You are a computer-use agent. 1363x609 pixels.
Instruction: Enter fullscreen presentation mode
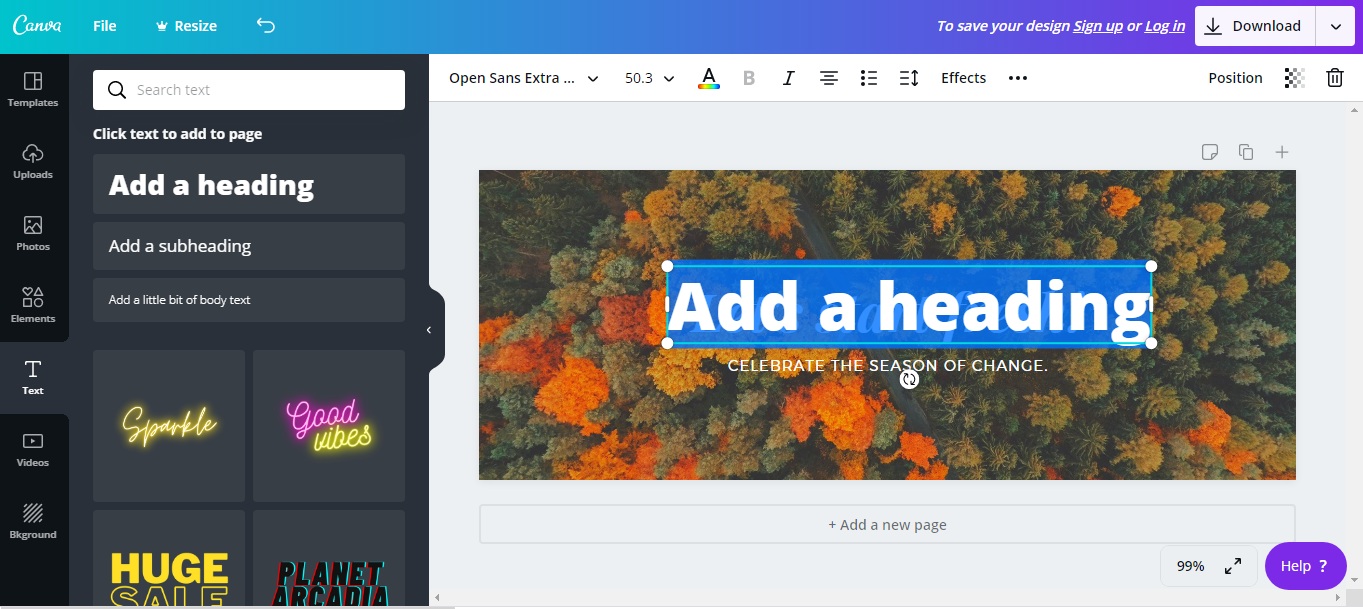click(x=1233, y=566)
